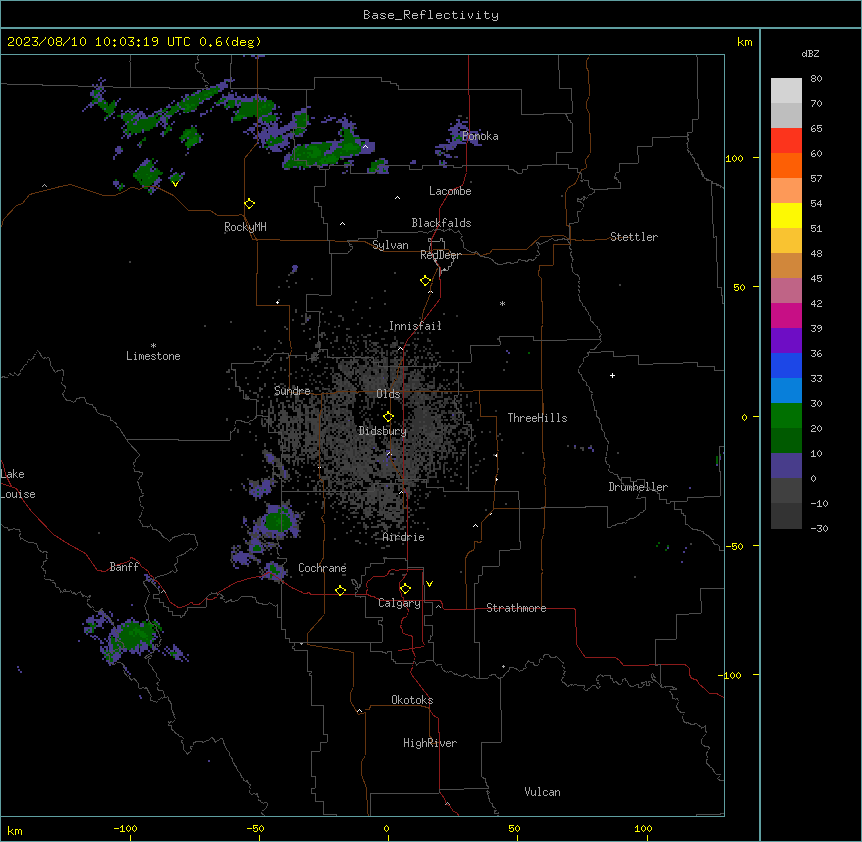Select the yellow diamond marker above Calgary label

click(405, 589)
